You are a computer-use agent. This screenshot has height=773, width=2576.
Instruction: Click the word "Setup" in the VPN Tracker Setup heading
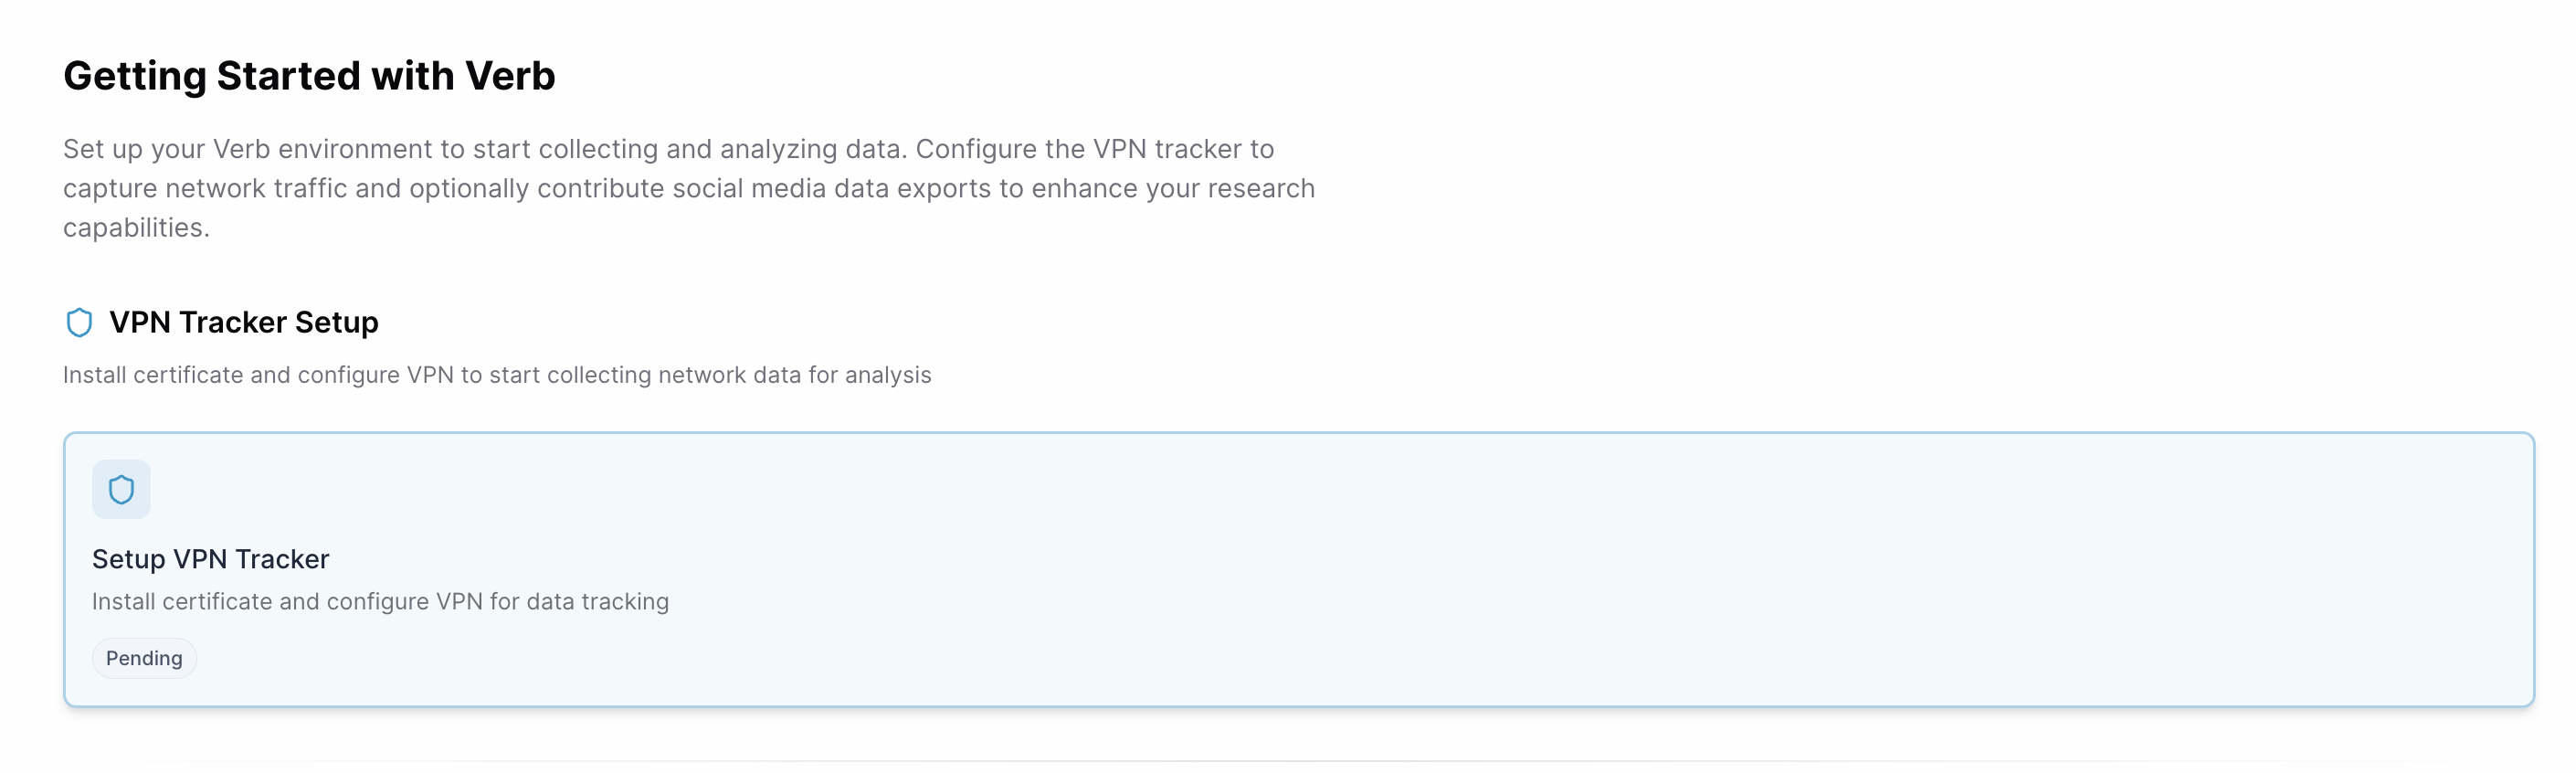coord(336,322)
